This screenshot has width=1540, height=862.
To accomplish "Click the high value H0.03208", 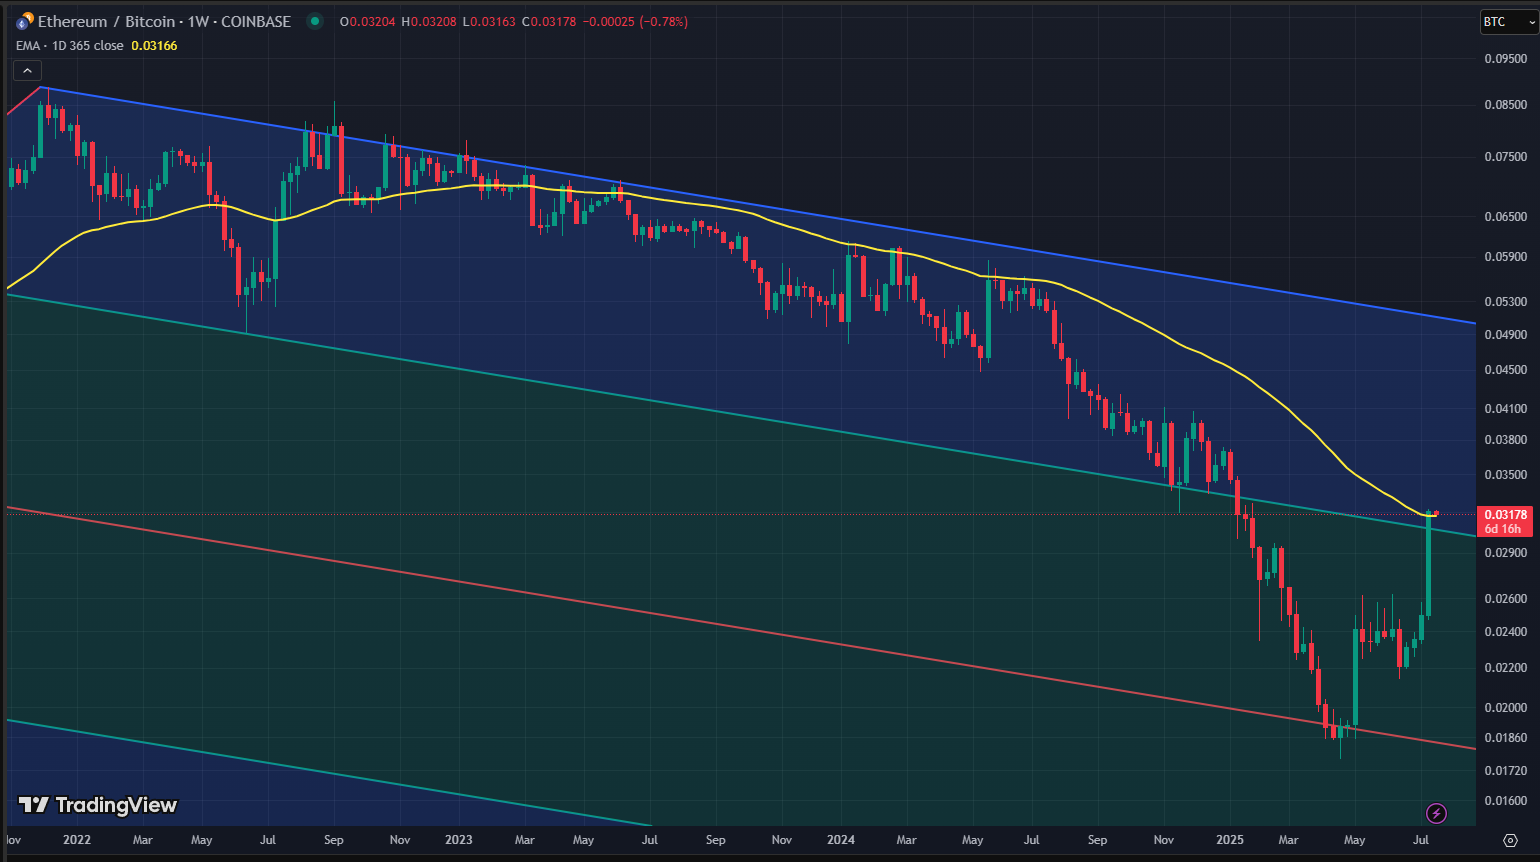I will (x=429, y=22).
